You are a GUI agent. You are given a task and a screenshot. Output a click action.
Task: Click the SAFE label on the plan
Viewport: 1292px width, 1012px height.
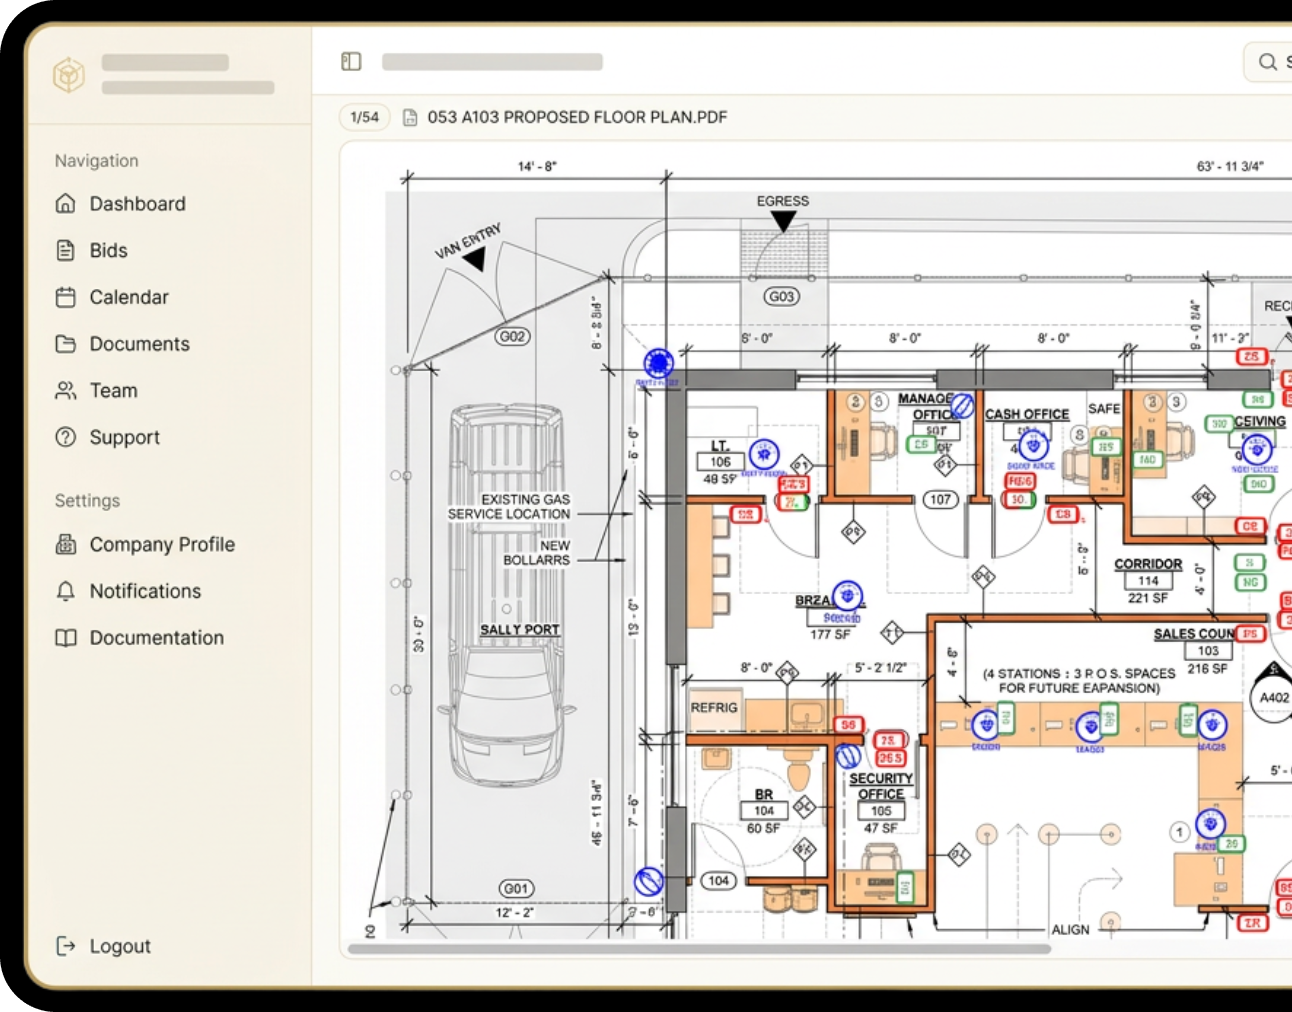tap(1104, 409)
